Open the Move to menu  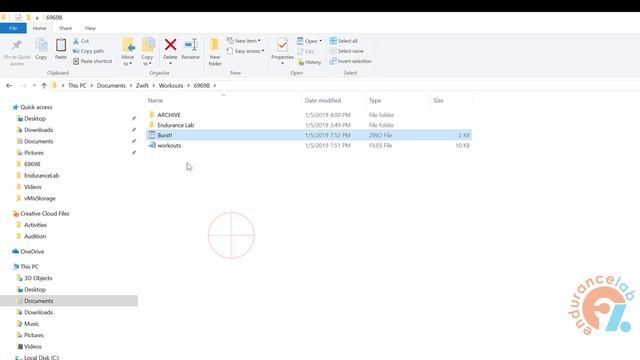click(128, 52)
